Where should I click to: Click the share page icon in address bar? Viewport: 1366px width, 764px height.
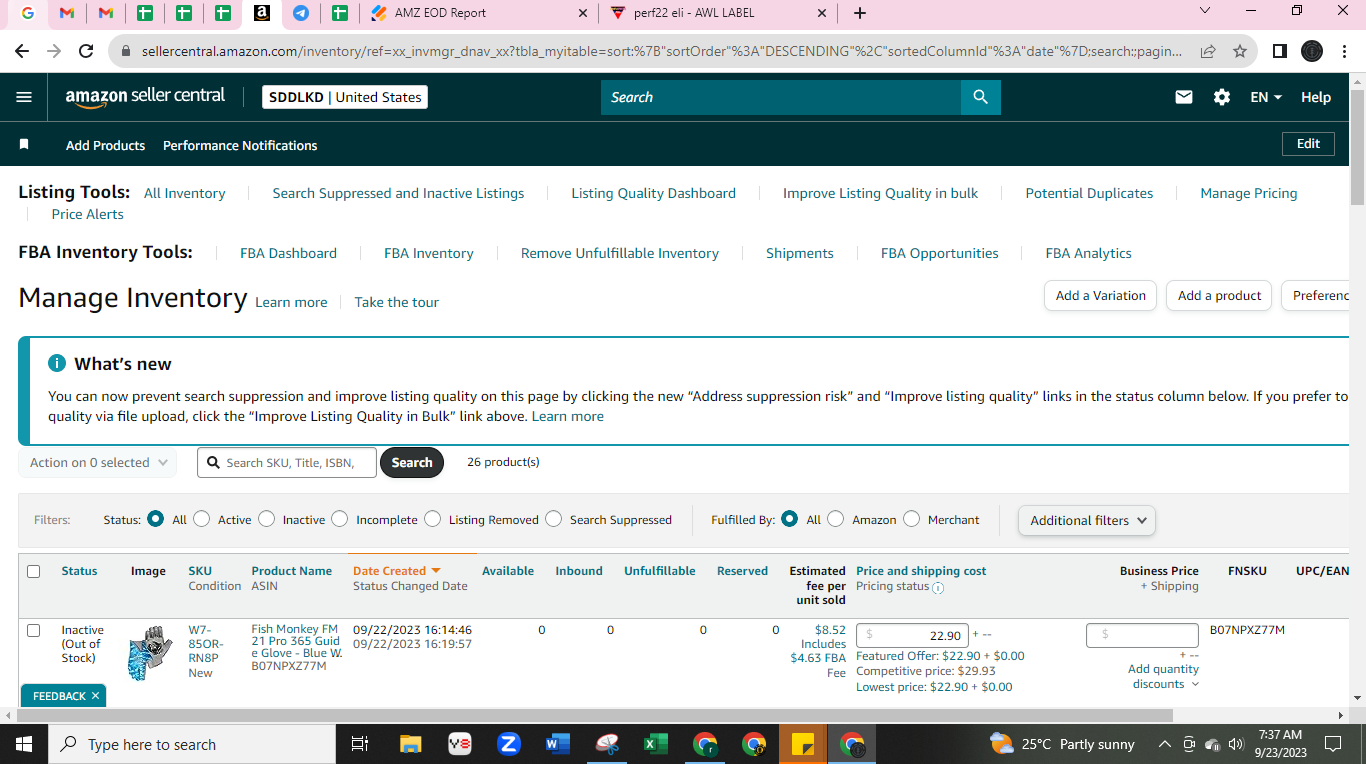[x=1208, y=51]
